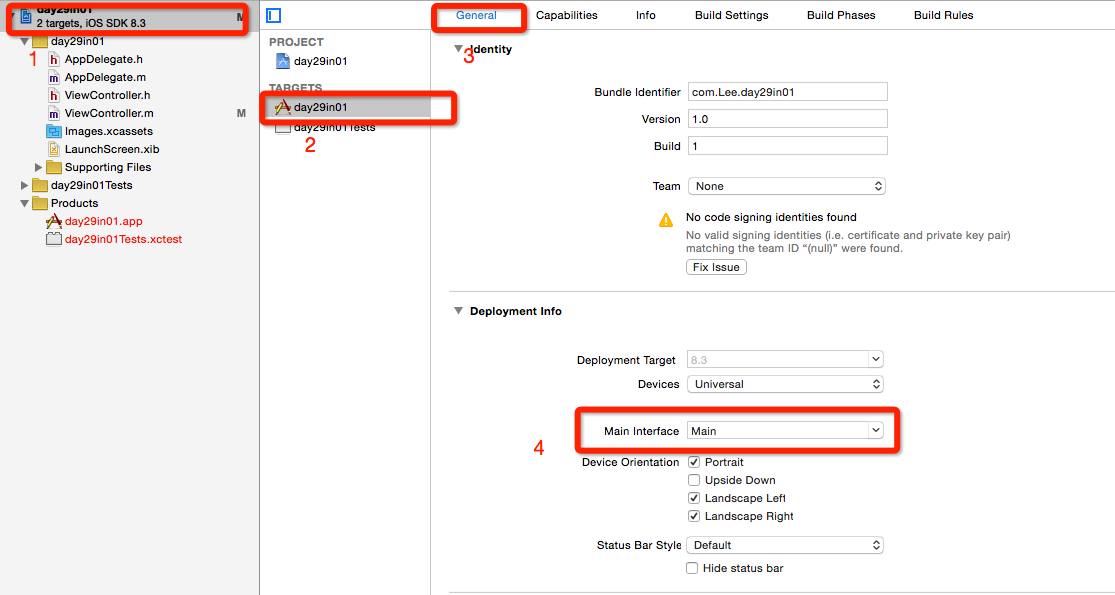Click the AppDelegate.m file icon

tap(53, 77)
